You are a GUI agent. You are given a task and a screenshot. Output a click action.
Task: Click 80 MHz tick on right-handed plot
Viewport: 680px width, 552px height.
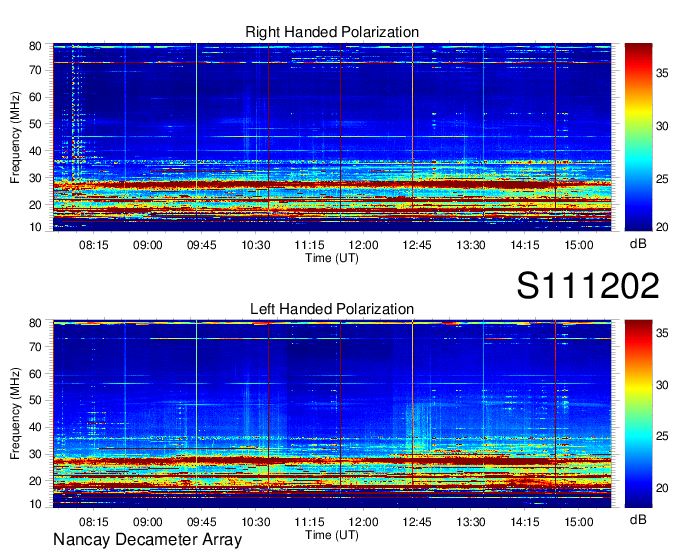click(x=35, y=46)
